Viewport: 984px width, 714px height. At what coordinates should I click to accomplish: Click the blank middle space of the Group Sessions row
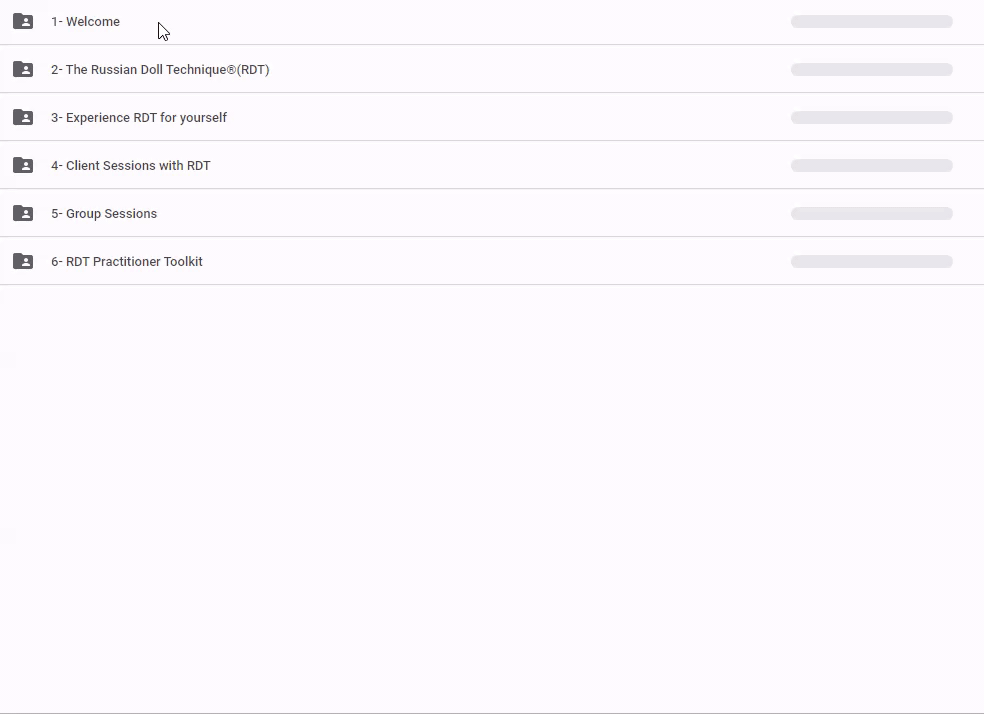tap(480, 213)
